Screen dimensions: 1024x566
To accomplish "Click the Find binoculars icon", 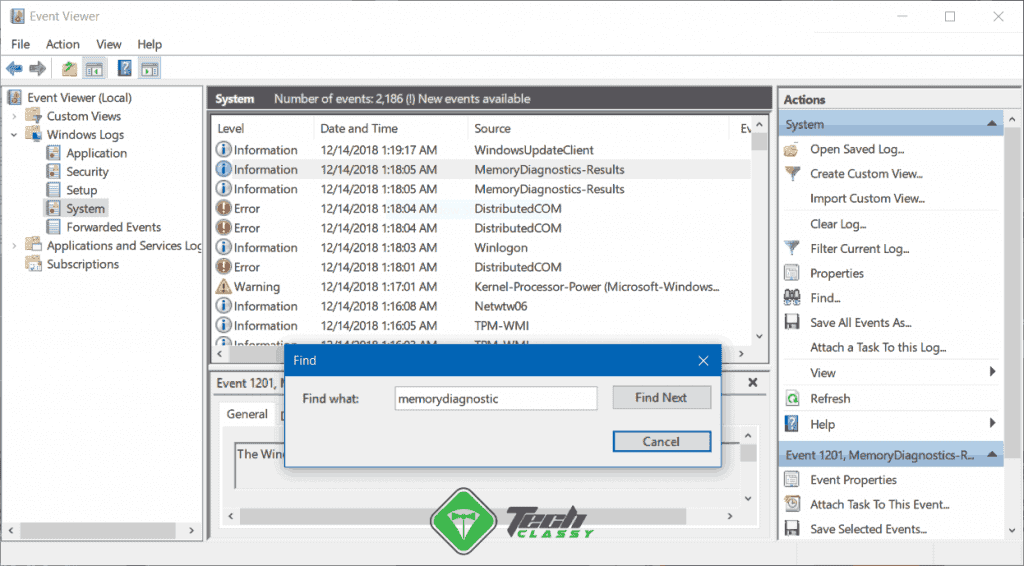I will click(x=792, y=298).
